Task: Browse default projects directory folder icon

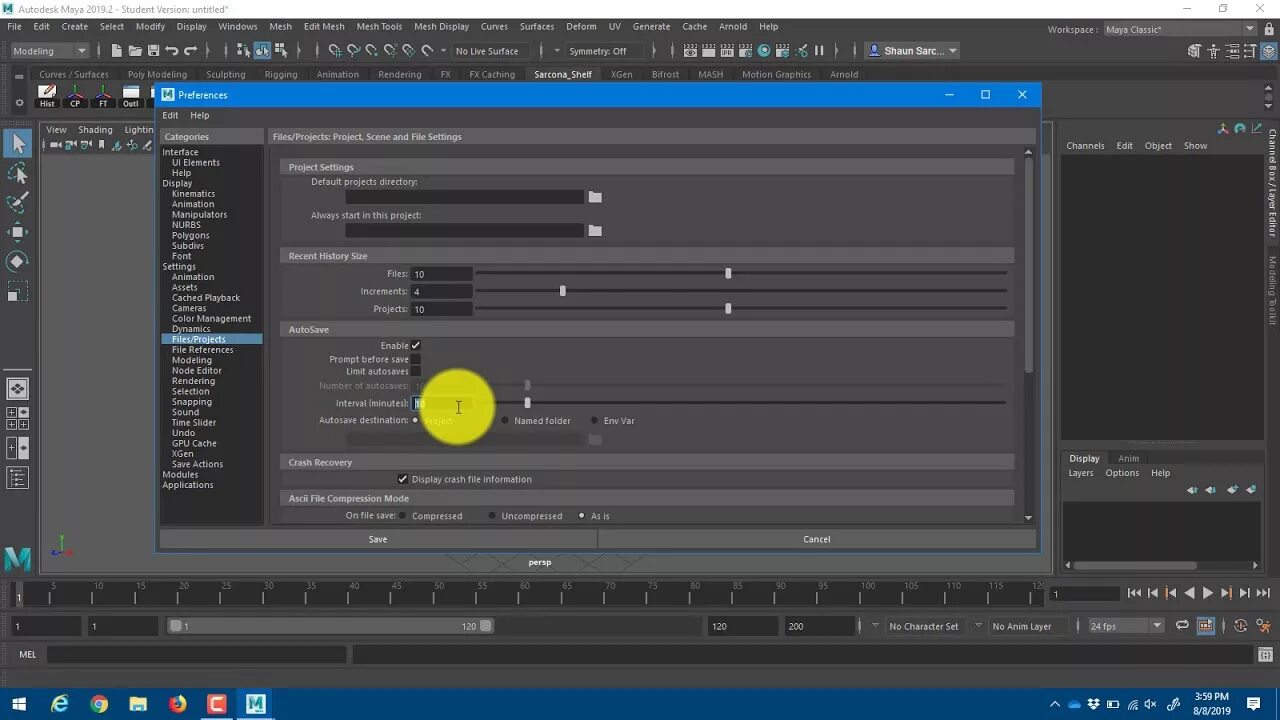Action: tap(595, 197)
